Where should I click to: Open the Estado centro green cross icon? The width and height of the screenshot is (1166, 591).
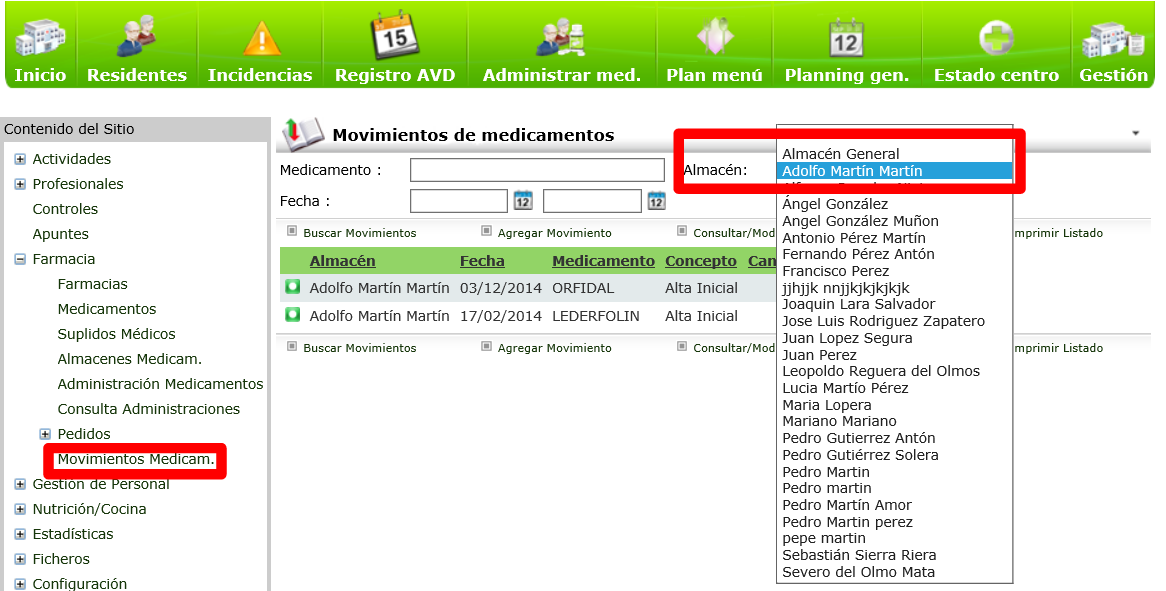(996, 38)
